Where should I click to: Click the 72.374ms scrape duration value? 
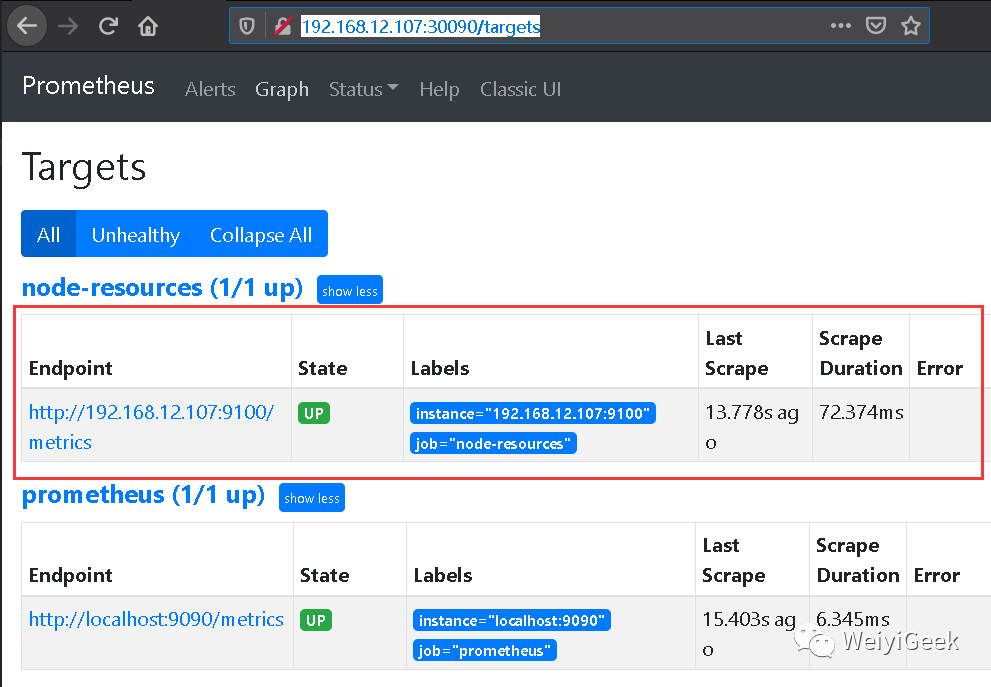(861, 412)
